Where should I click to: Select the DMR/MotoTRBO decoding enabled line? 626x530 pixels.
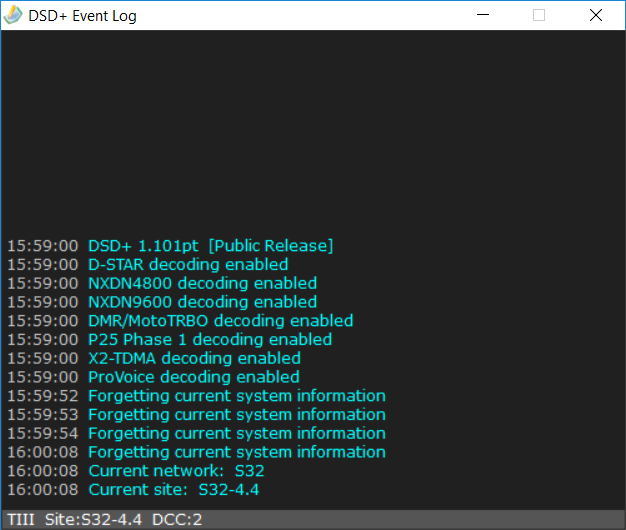pyautogui.click(x=180, y=321)
